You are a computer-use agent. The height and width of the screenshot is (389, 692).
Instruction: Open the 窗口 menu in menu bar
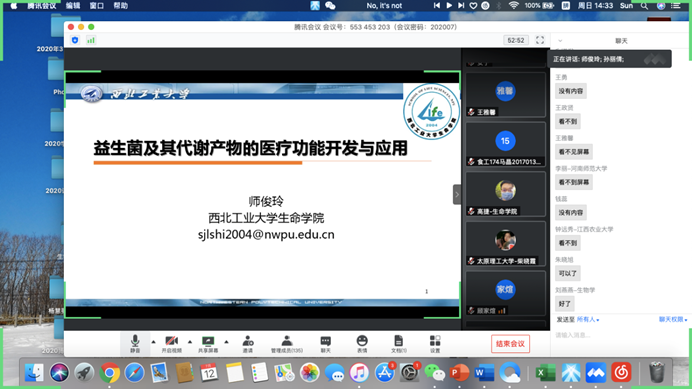[97, 5]
